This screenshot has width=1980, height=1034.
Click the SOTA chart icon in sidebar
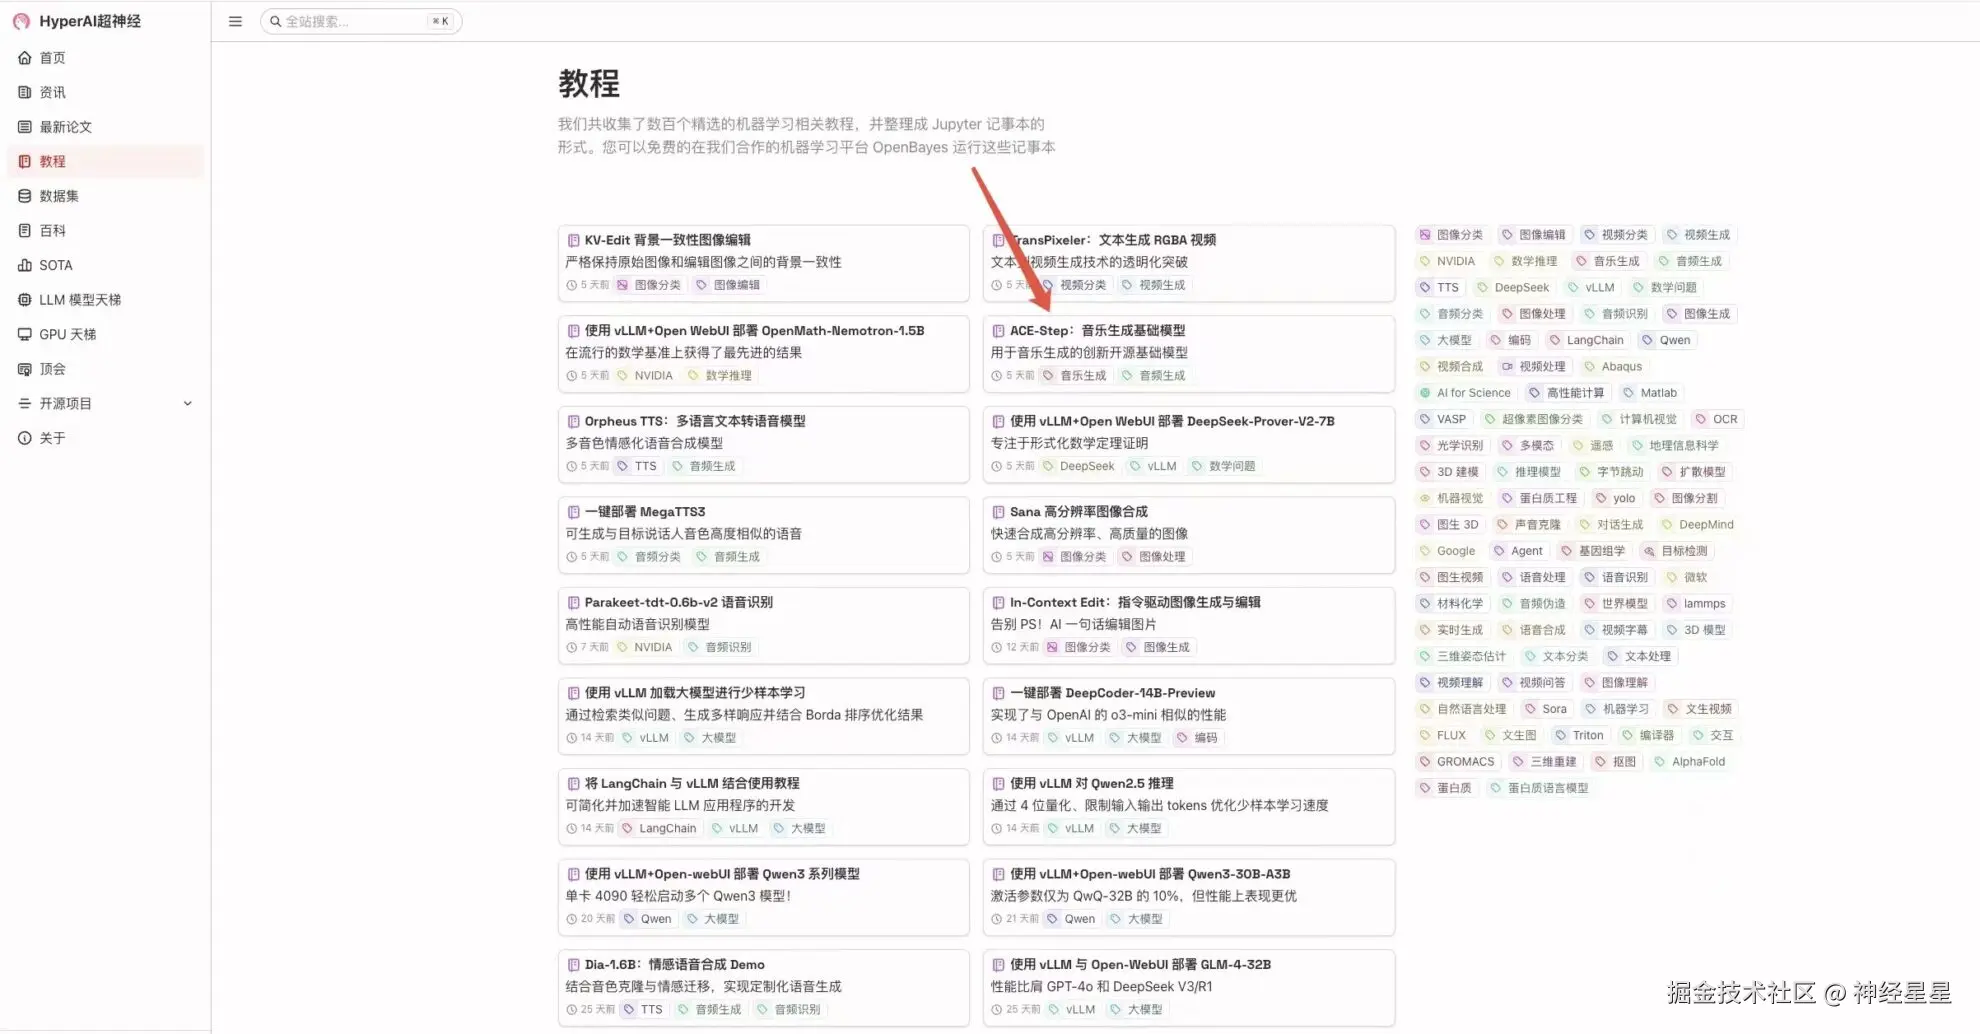click(25, 265)
